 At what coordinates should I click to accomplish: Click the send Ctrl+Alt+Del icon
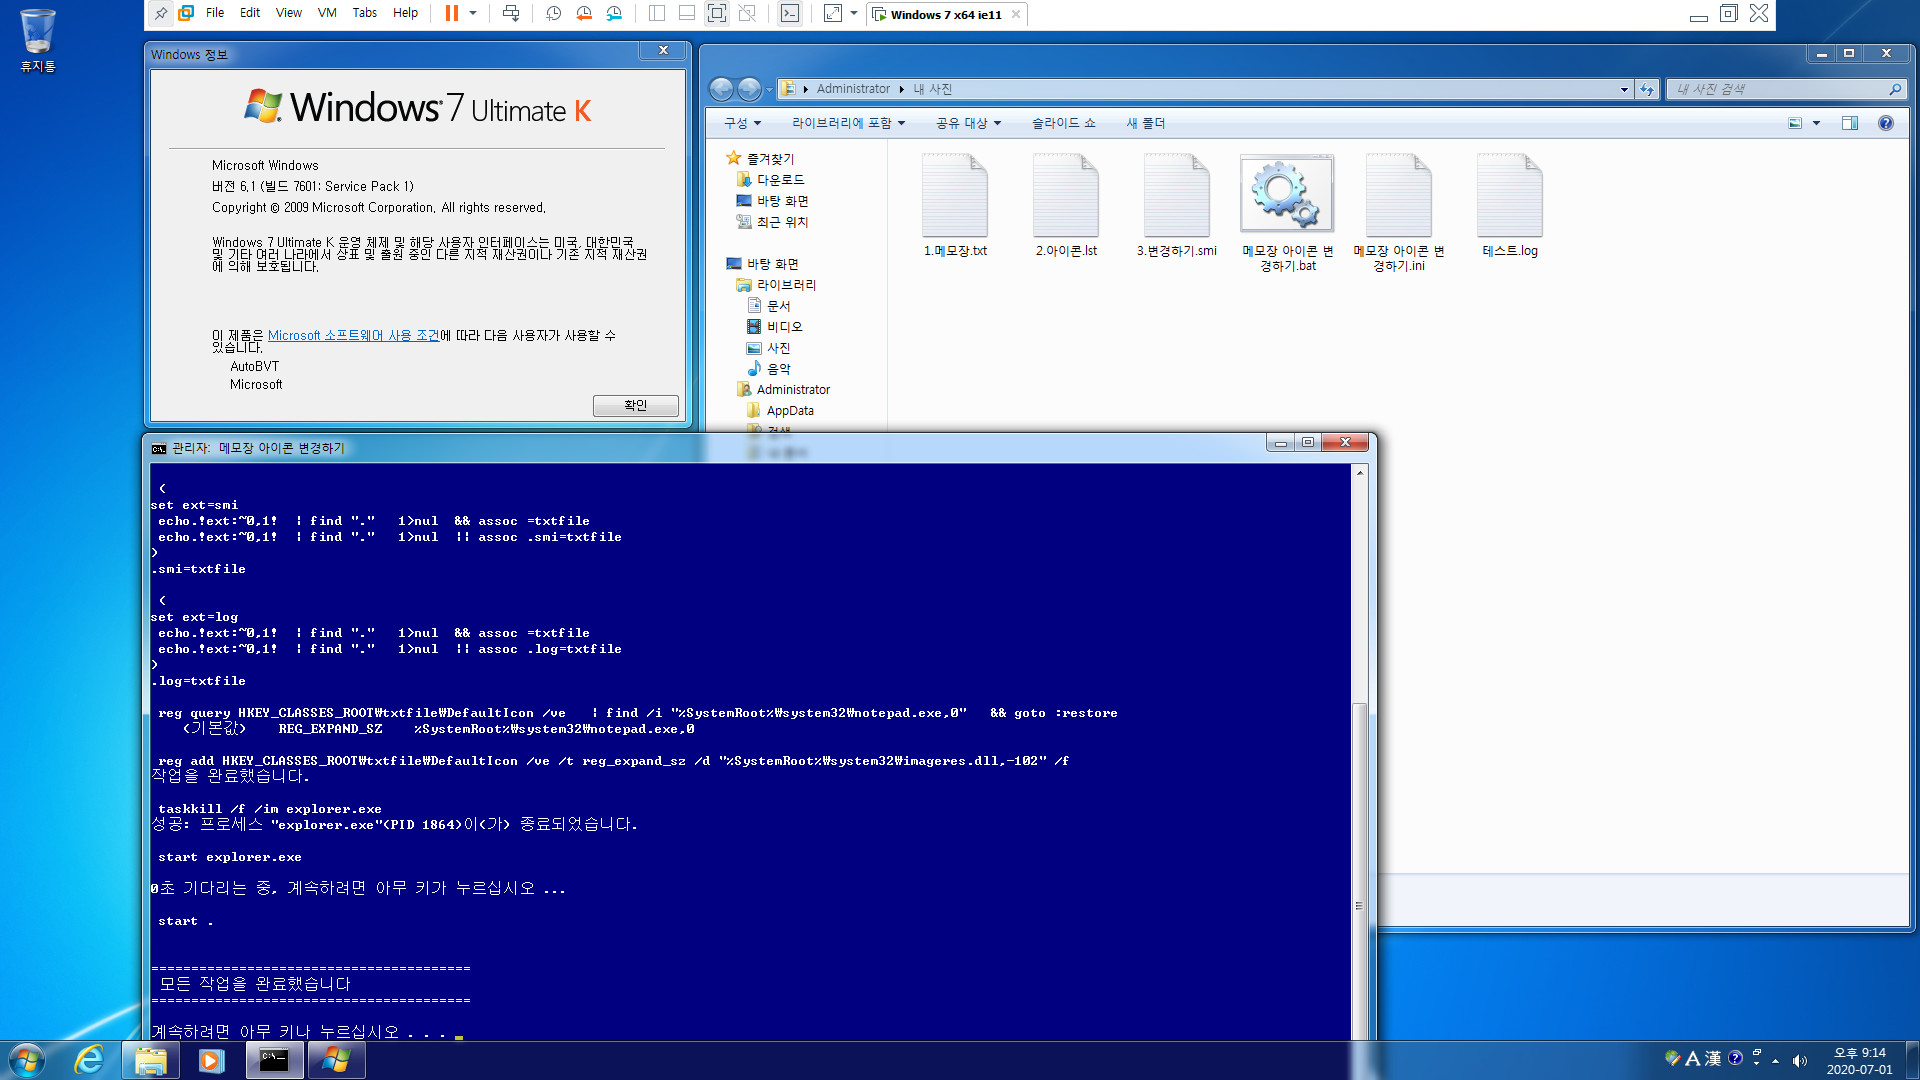pyautogui.click(x=511, y=13)
